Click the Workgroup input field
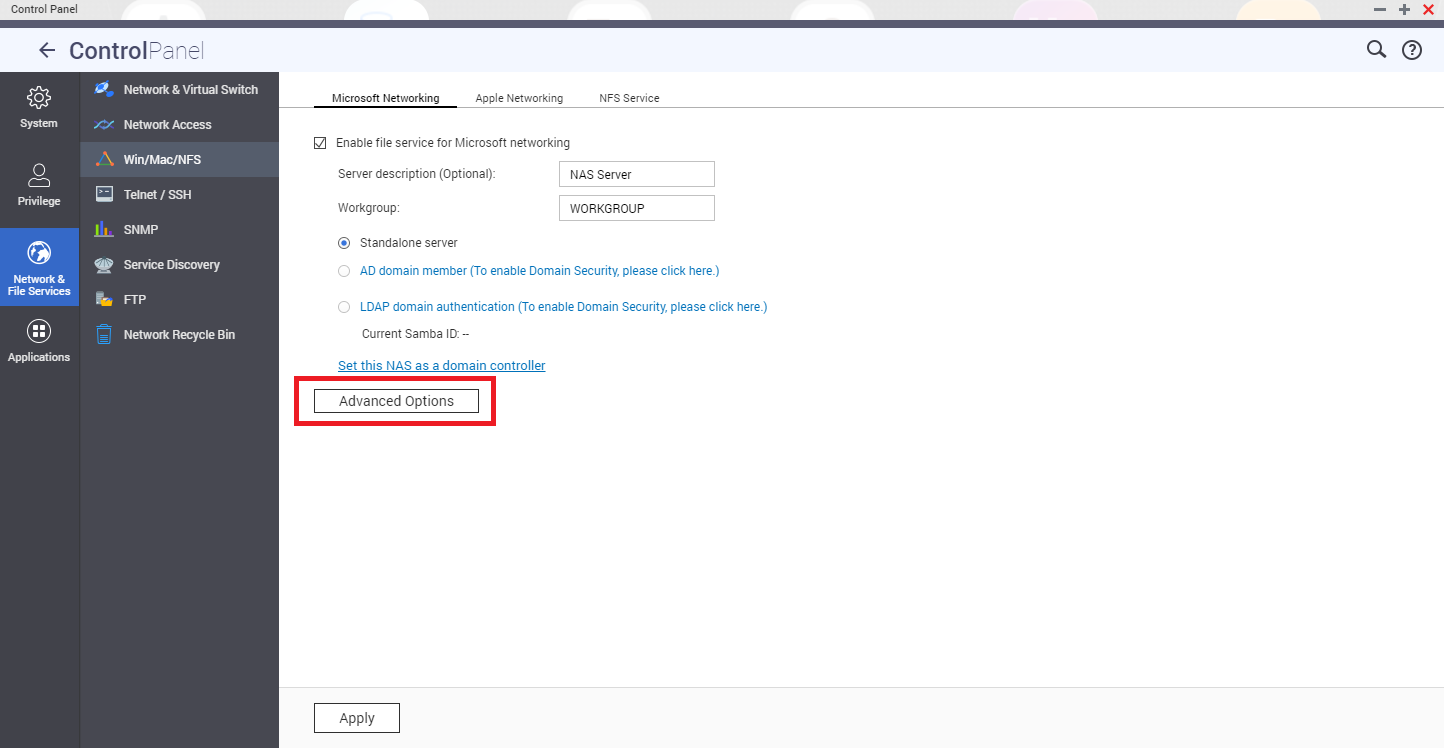 coord(637,208)
